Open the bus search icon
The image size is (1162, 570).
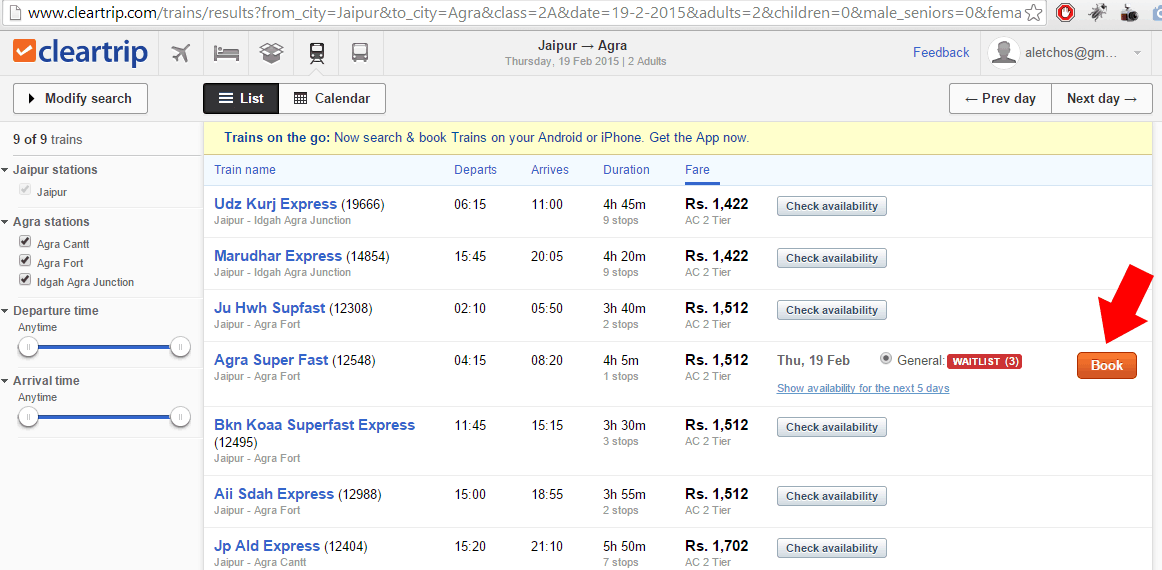360,53
